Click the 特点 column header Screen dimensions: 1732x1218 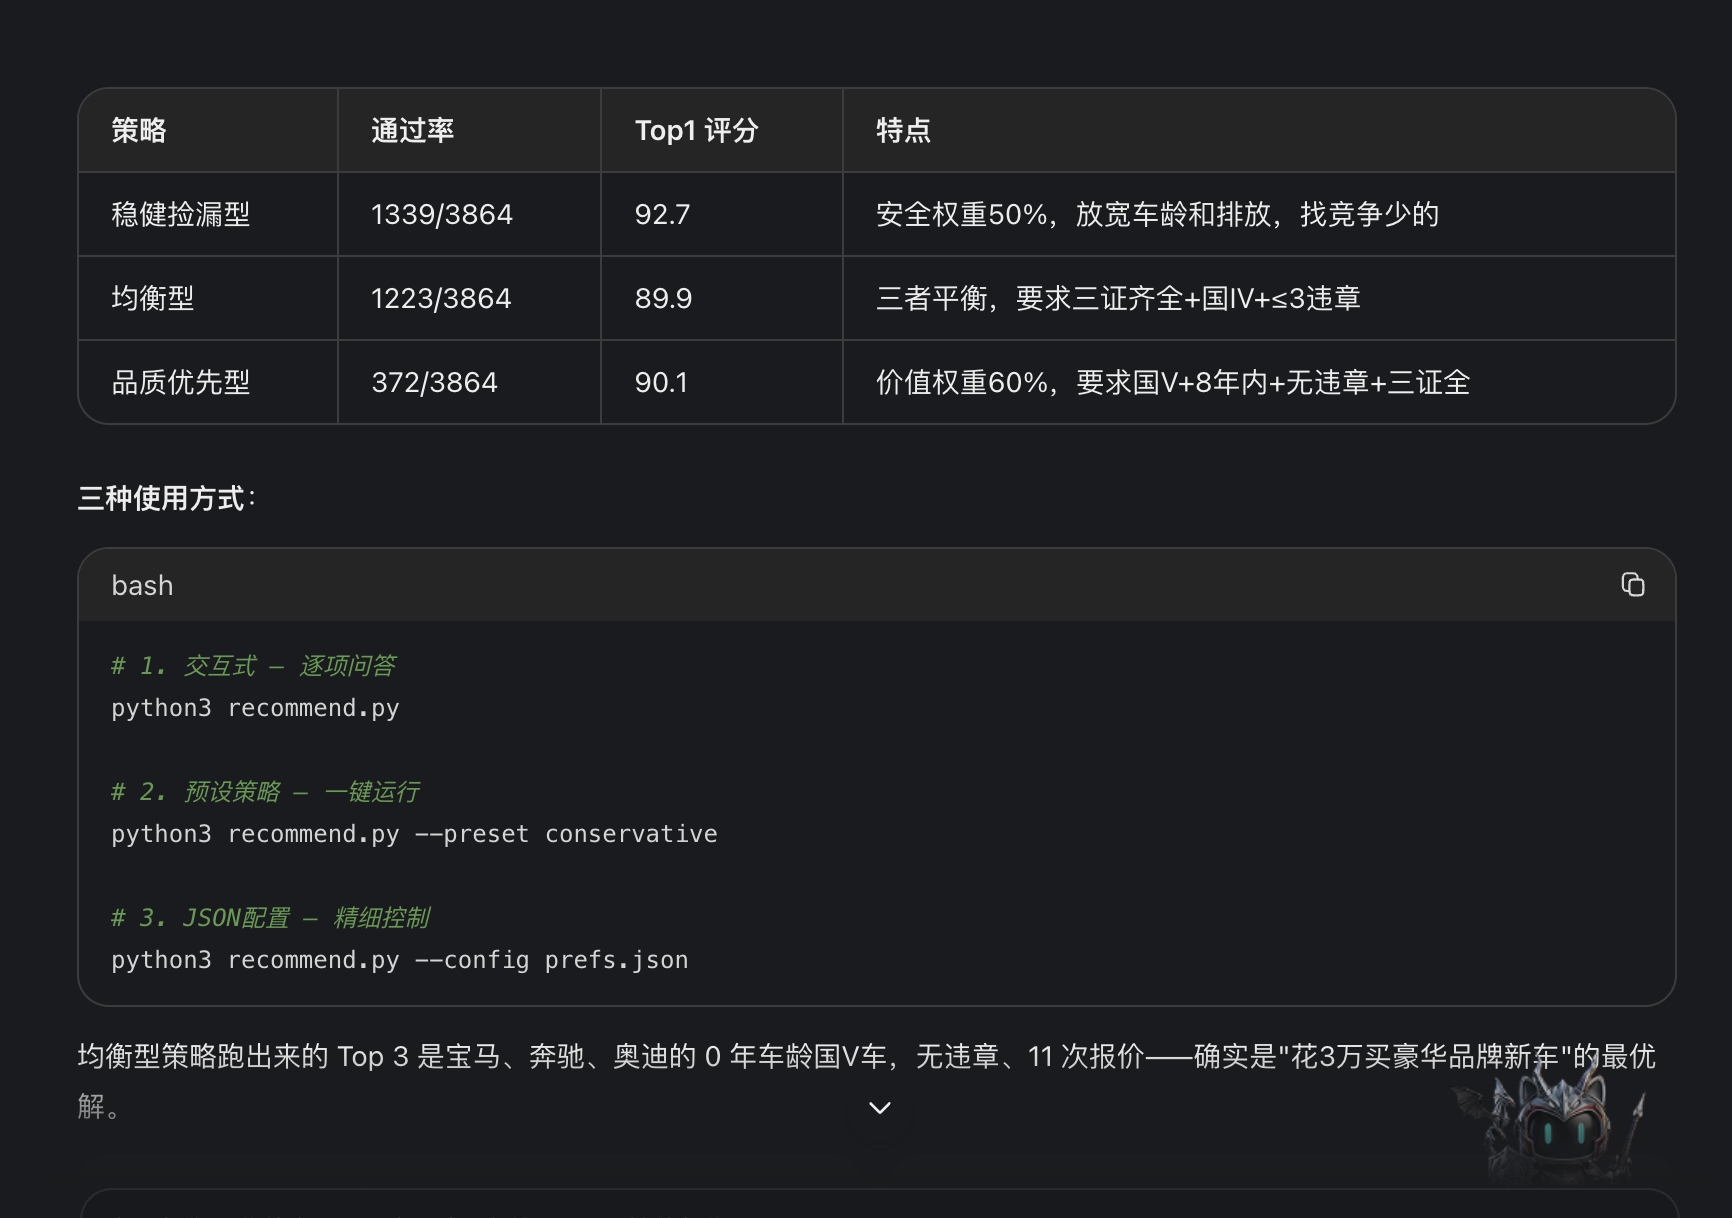pyautogui.click(x=903, y=130)
